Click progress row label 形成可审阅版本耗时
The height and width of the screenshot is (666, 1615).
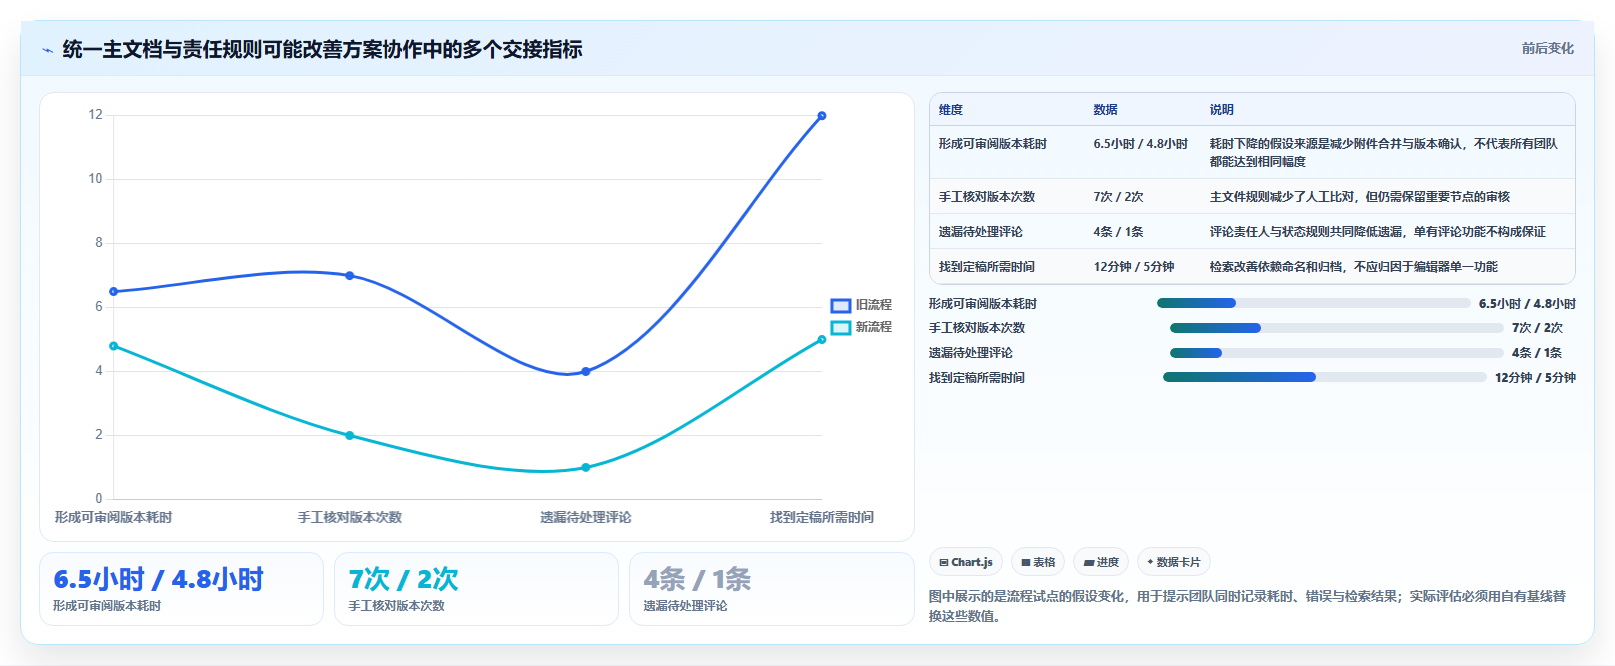tap(983, 304)
